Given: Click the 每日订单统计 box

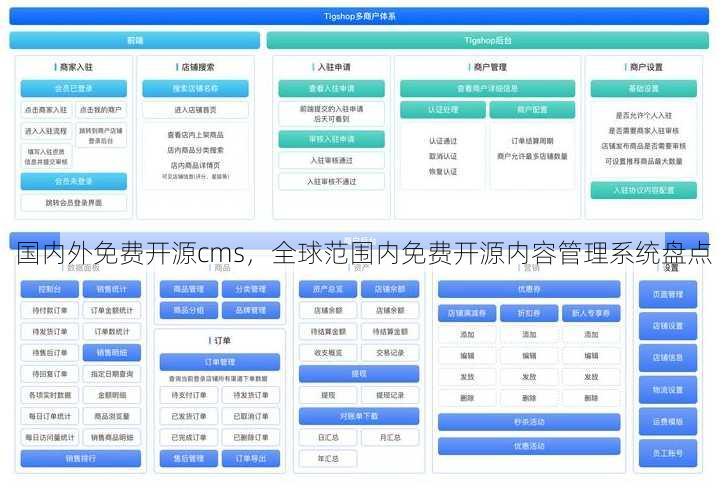Looking at the screenshot, I should pos(49,416).
